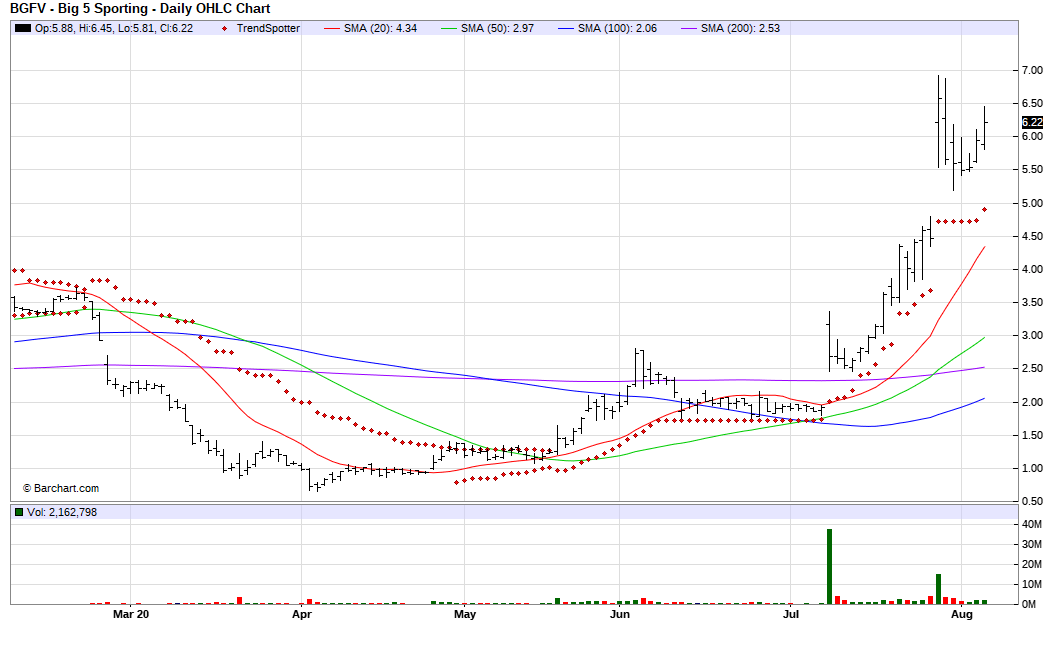The image size is (1060, 645).
Task: Click the red SMA (20) legend line
Action: pos(331,28)
